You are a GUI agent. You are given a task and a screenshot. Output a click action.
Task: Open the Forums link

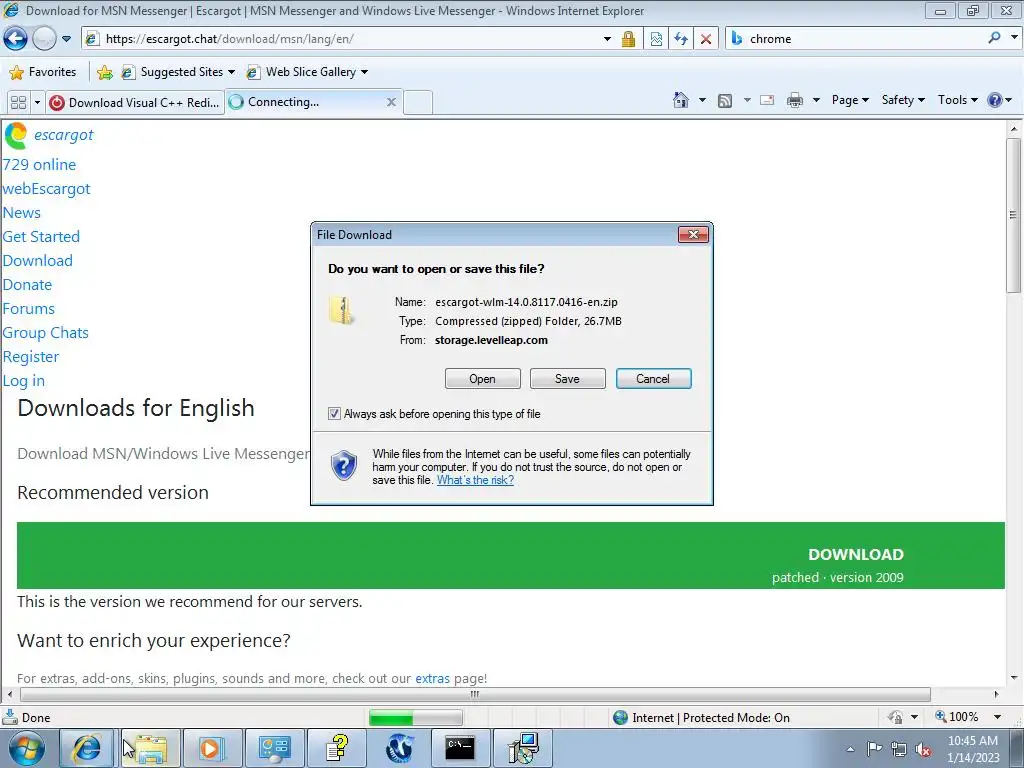pos(29,308)
